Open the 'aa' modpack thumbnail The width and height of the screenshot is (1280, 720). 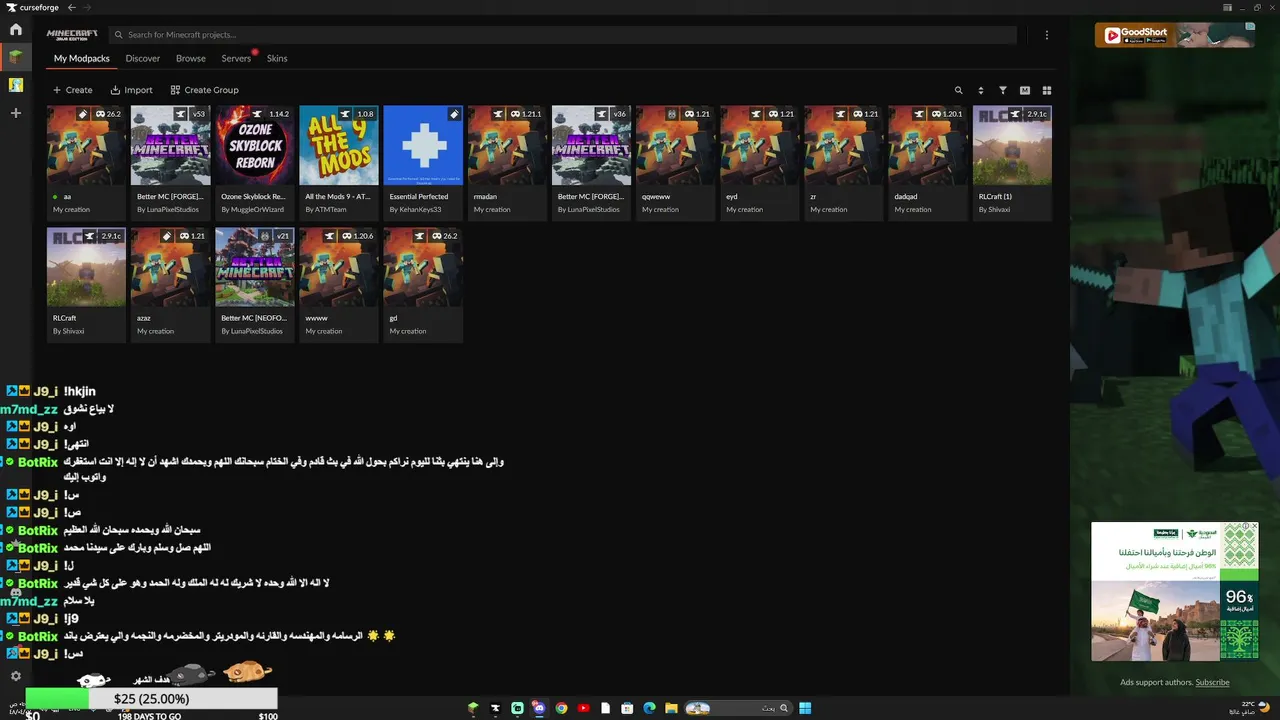(x=87, y=145)
